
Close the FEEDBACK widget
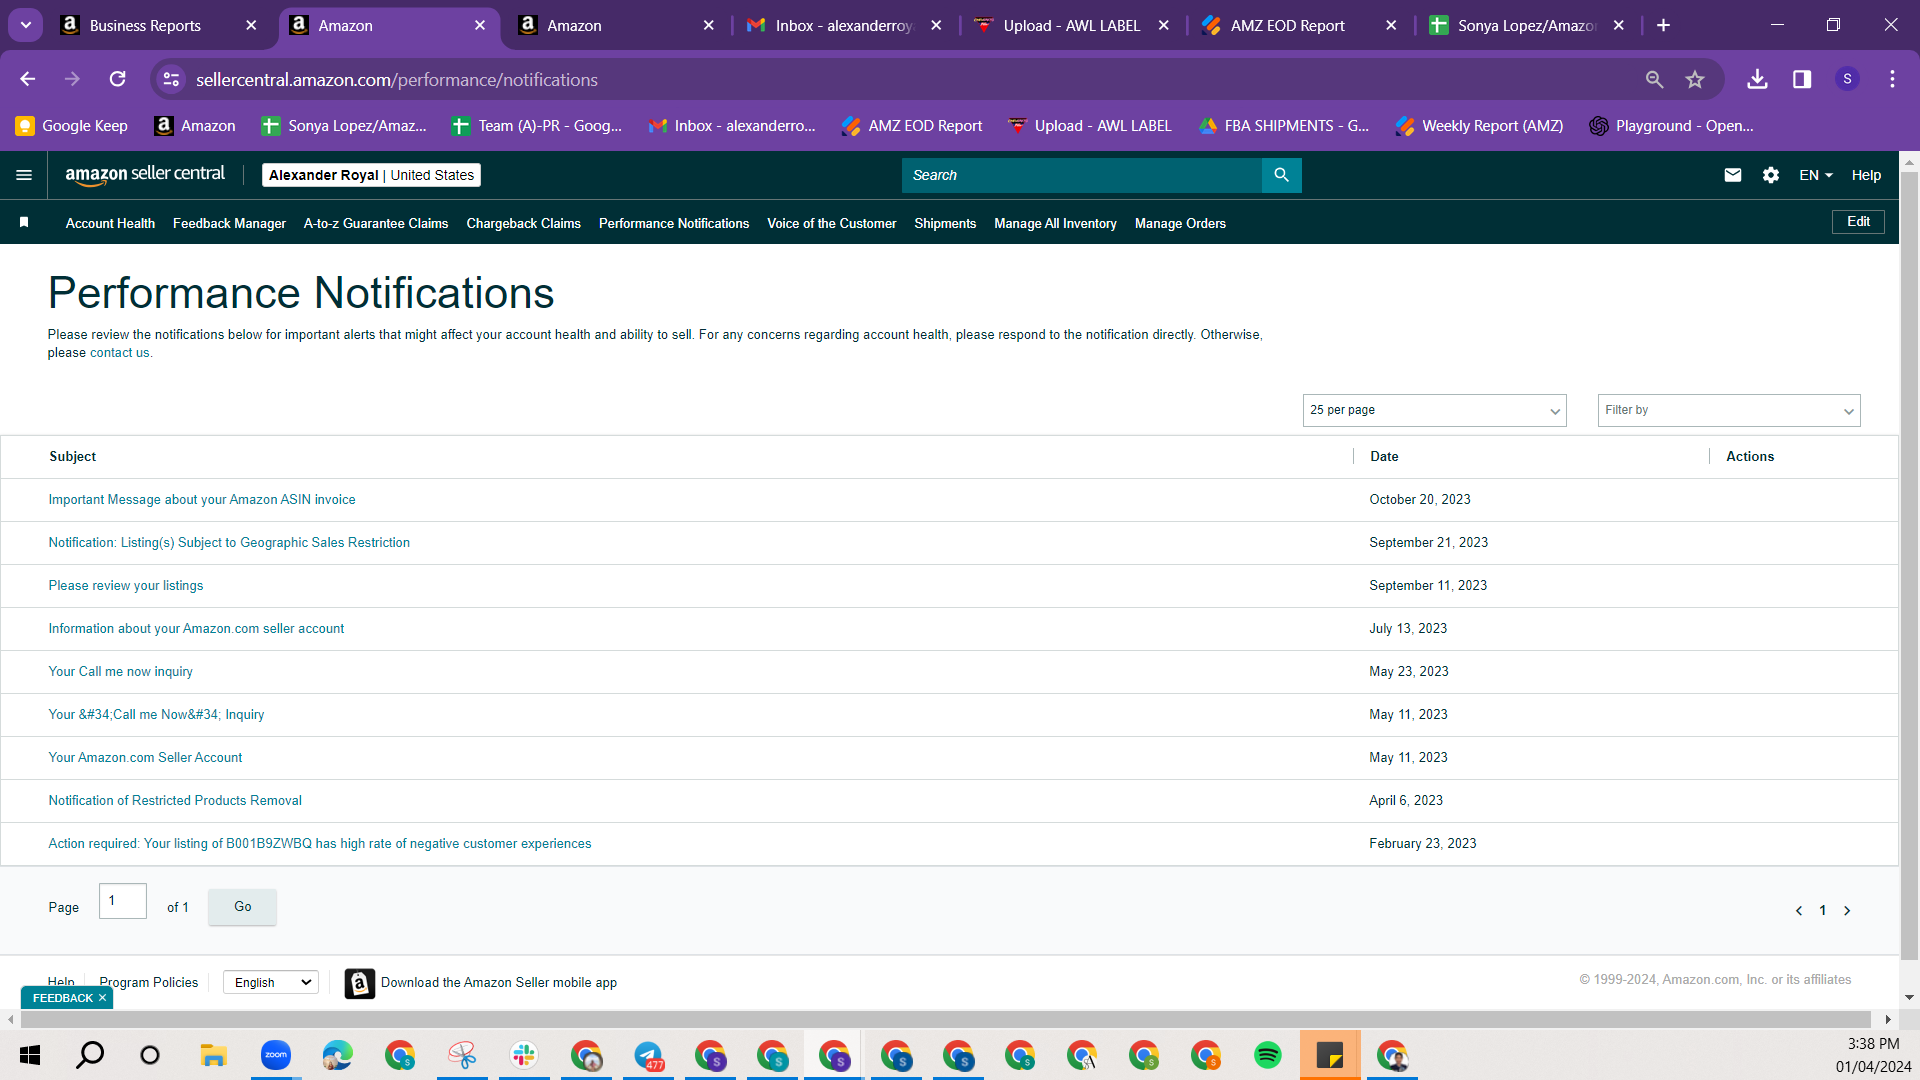pyautogui.click(x=102, y=998)
